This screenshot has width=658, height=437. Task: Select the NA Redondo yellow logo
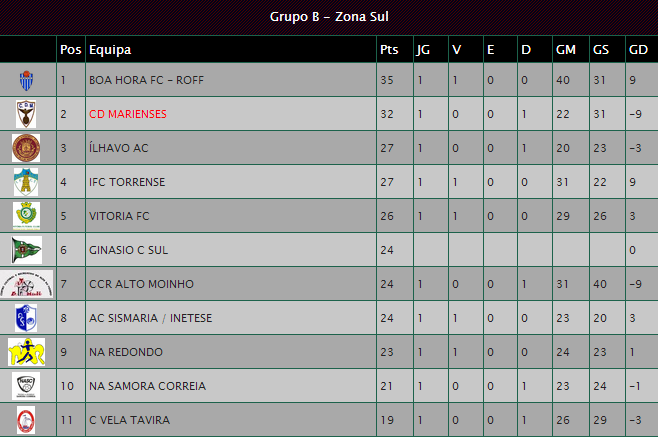click(x=26, y=352)
